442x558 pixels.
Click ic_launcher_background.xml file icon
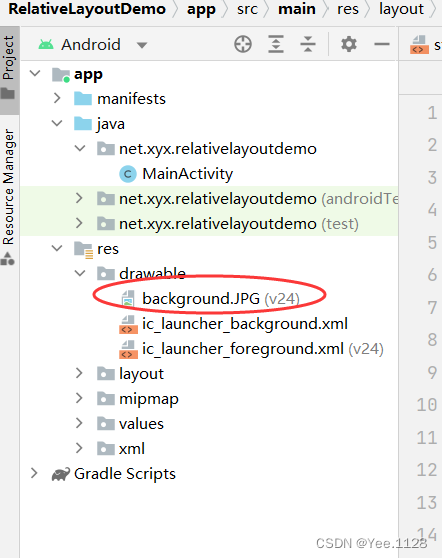128,324
